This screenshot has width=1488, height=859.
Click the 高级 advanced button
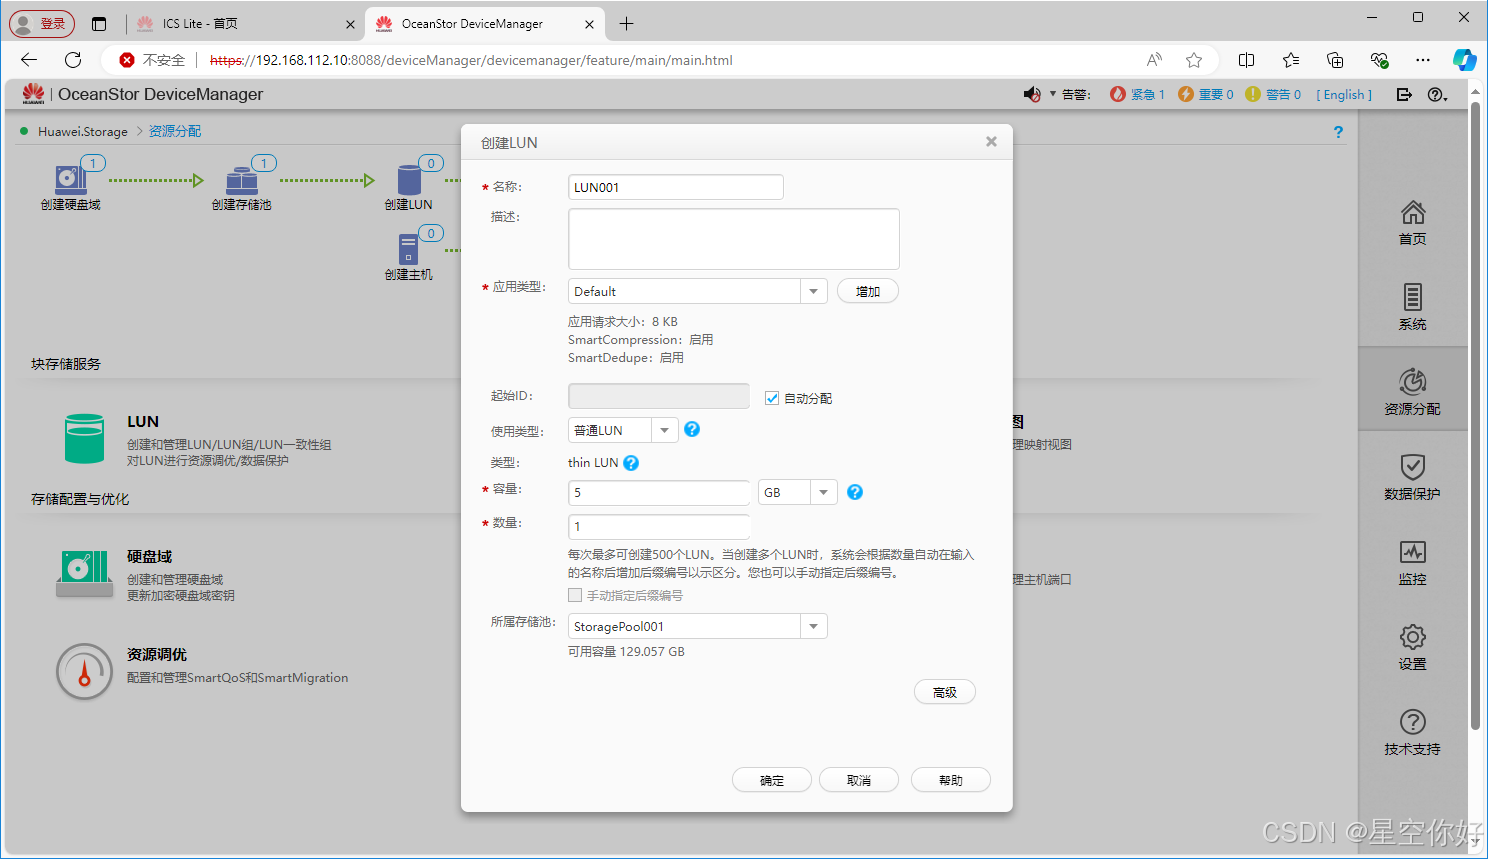click(x=945, y=692)
